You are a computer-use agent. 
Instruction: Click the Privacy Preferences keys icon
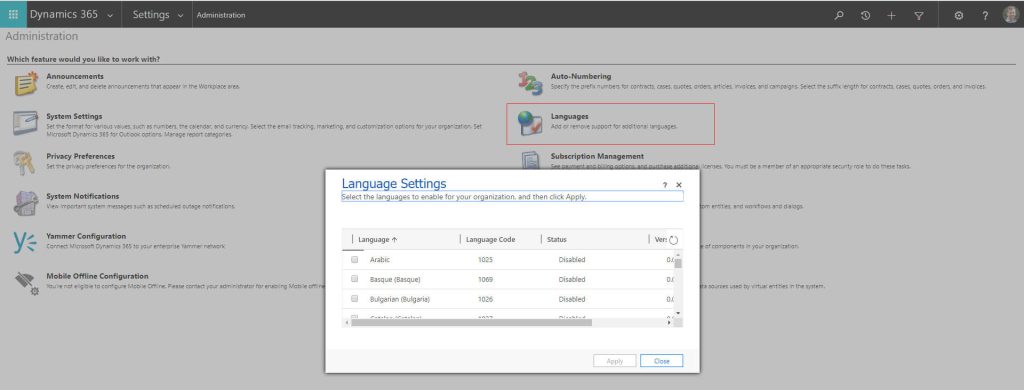click(x=24, y=163)
